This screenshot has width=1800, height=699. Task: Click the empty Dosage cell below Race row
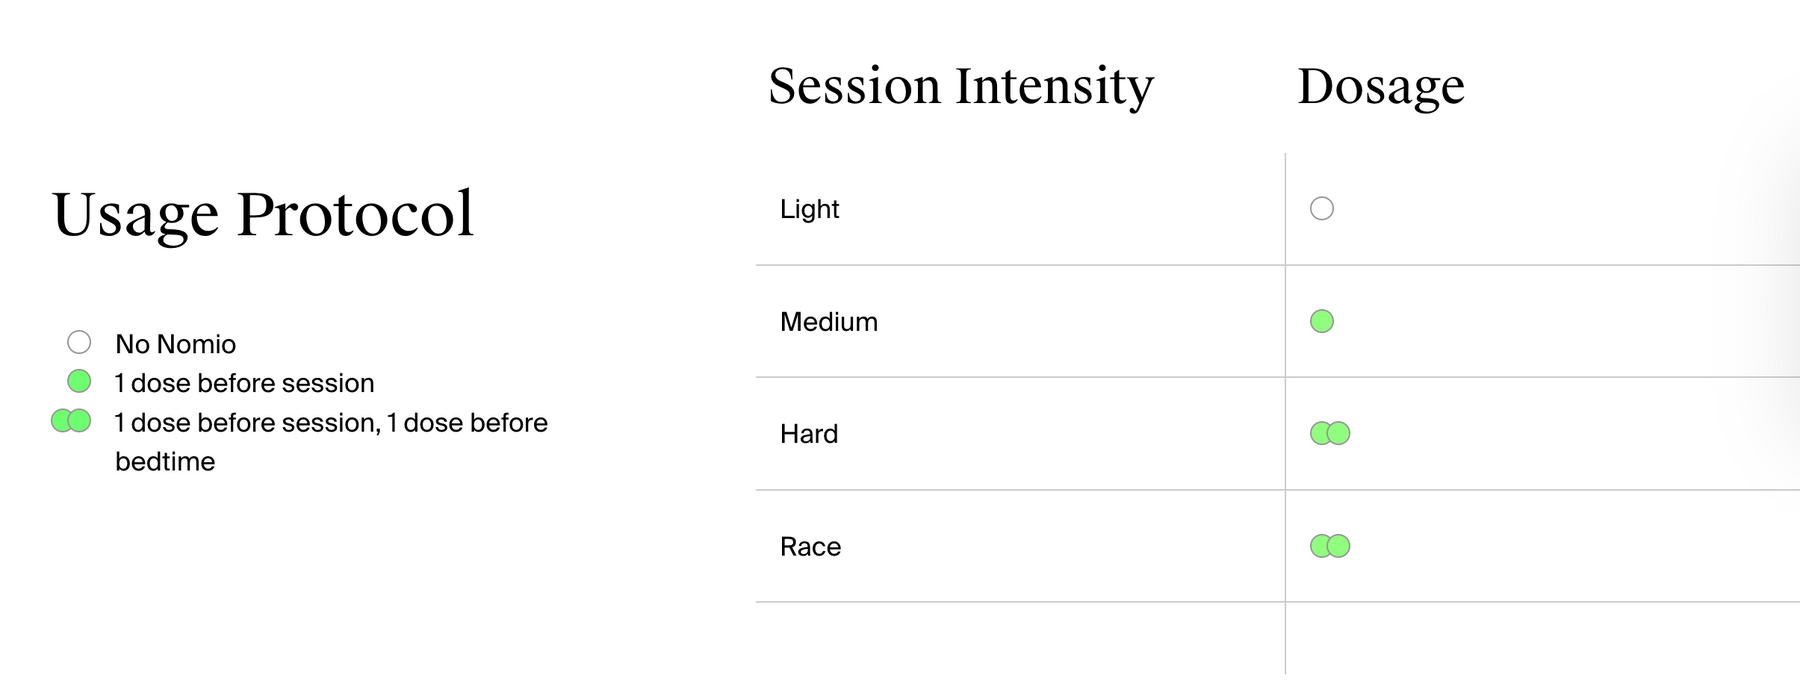click(1540, 640)
